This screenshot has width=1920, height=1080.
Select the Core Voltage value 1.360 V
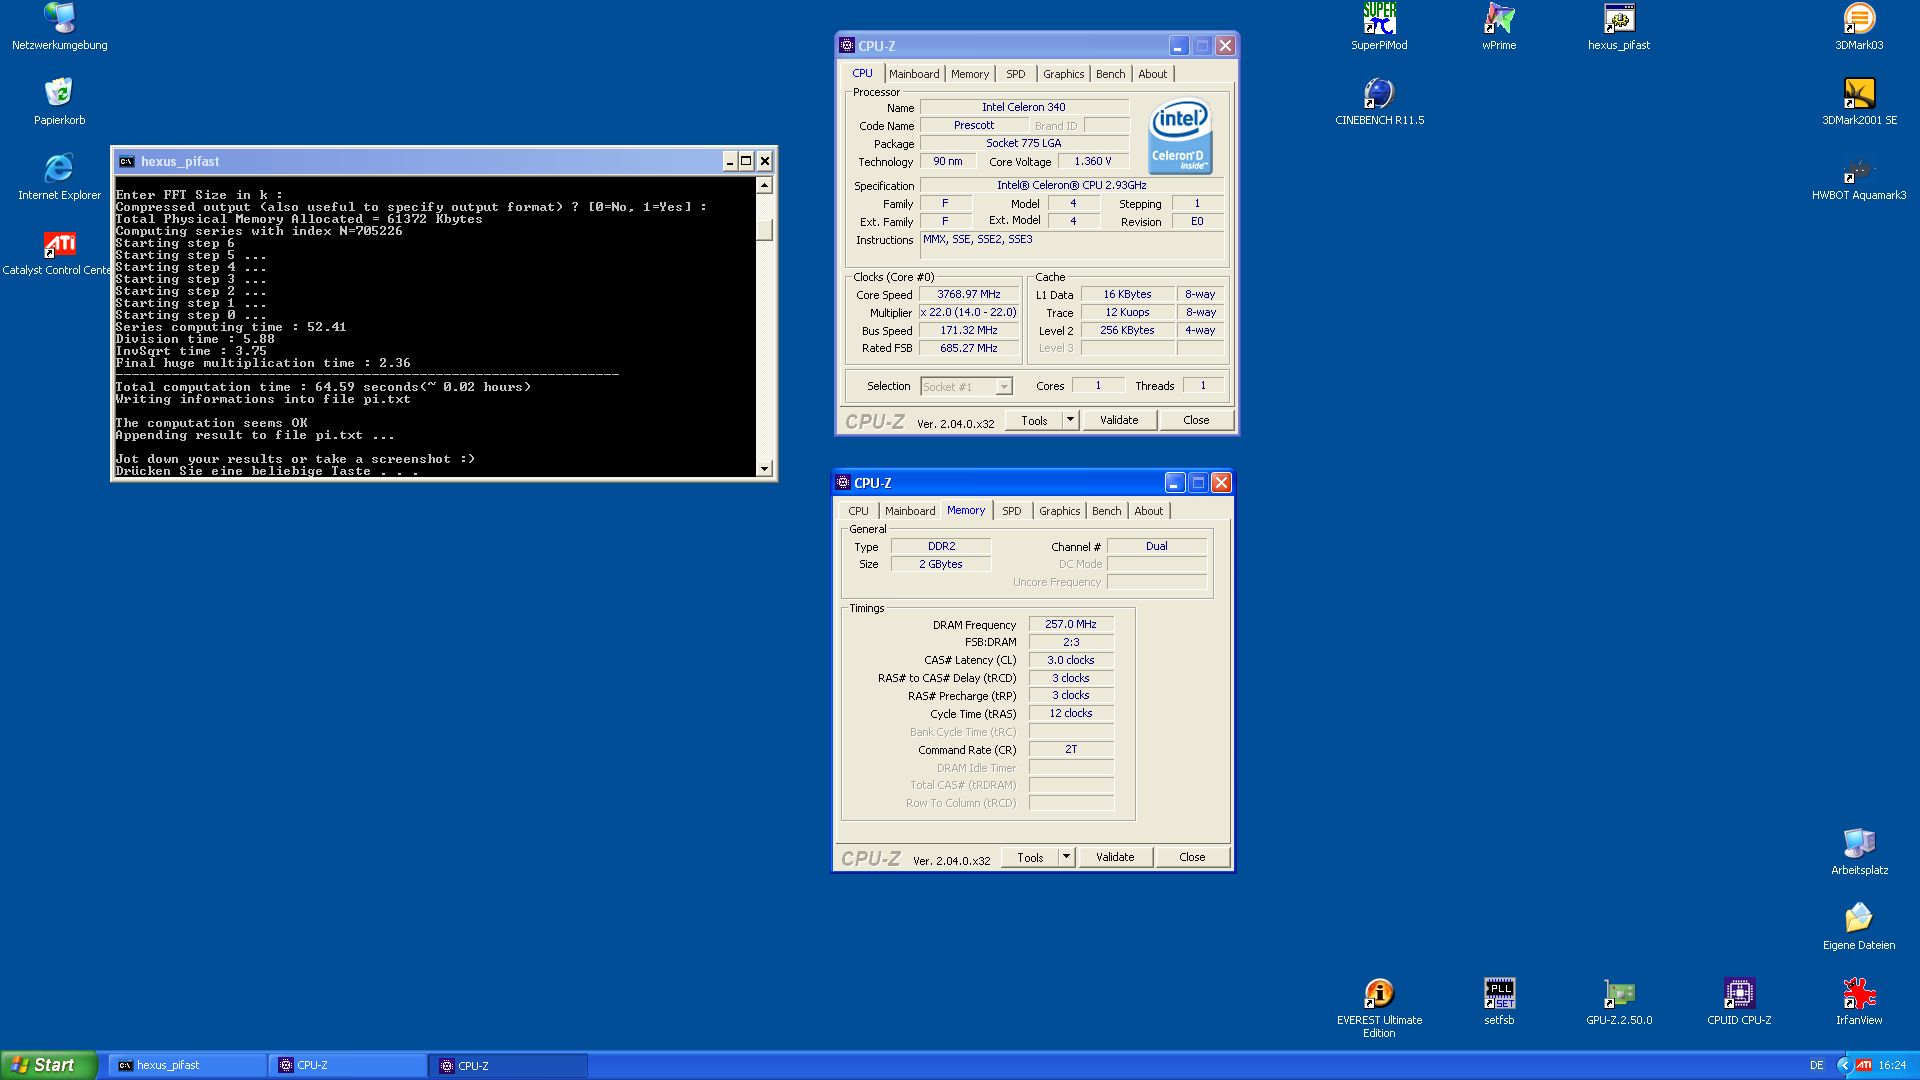1093,161
